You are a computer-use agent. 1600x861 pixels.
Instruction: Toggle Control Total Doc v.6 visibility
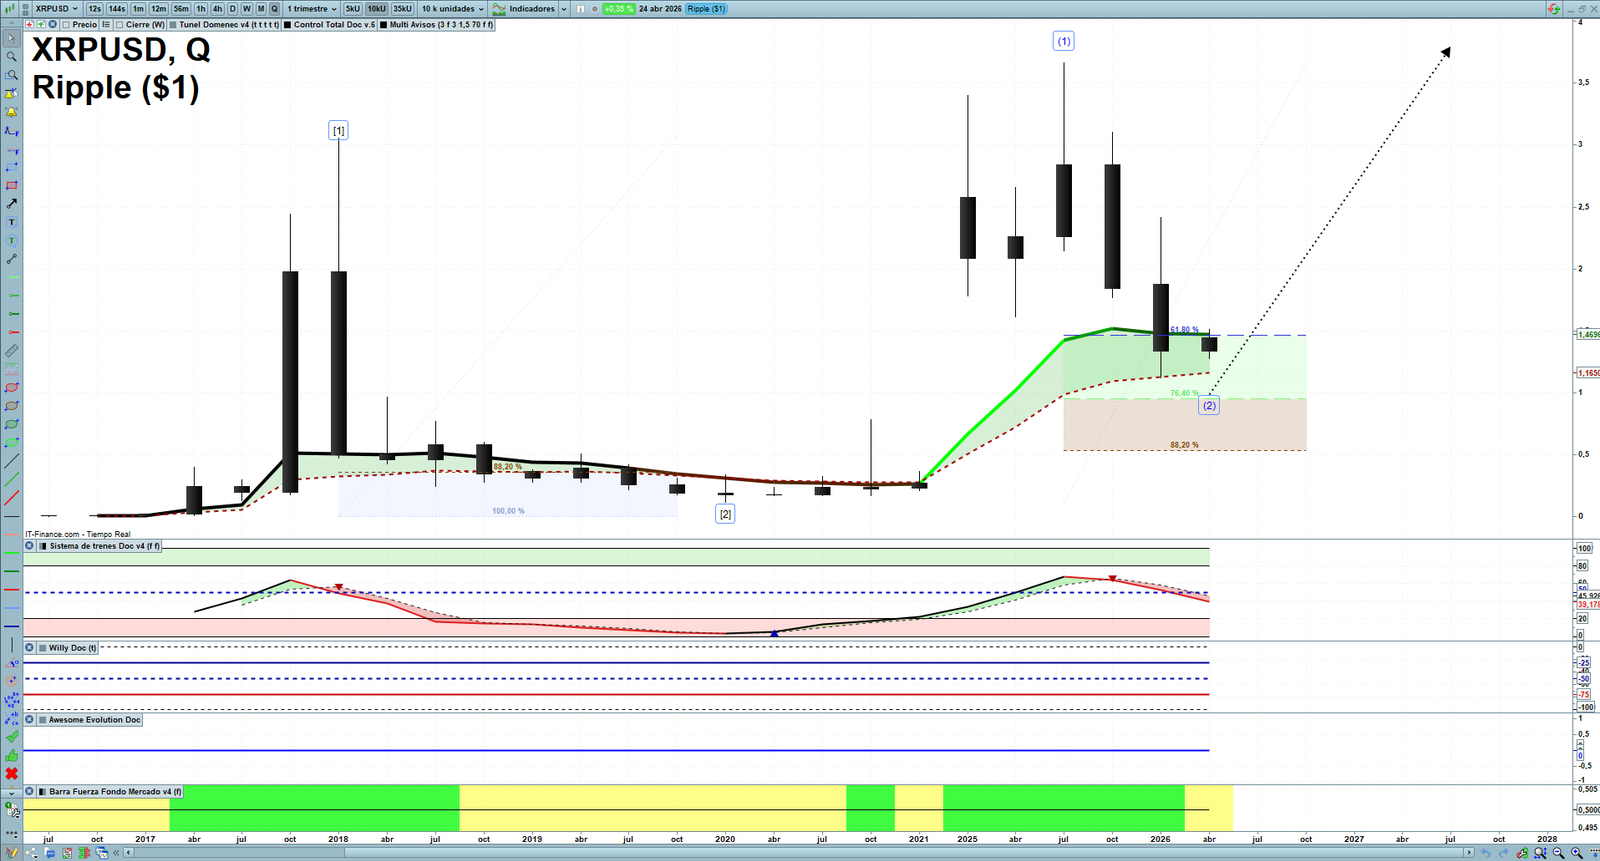point(288,25)
